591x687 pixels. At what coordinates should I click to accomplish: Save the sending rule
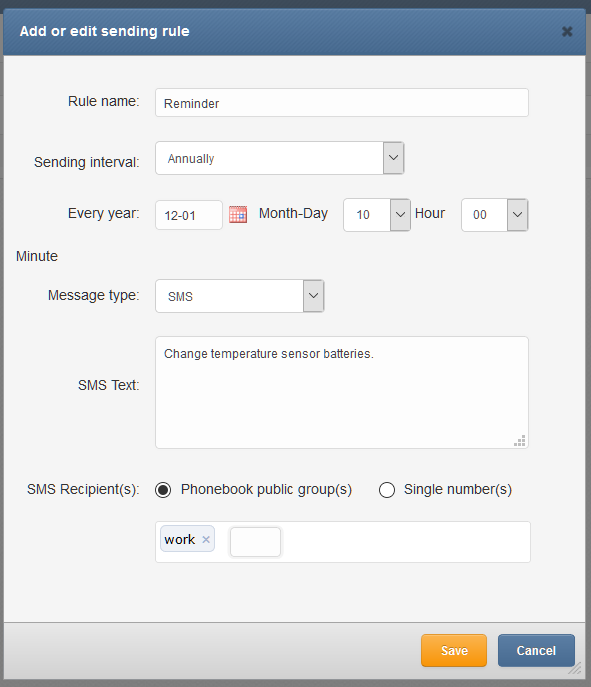[x=454, y=651]
